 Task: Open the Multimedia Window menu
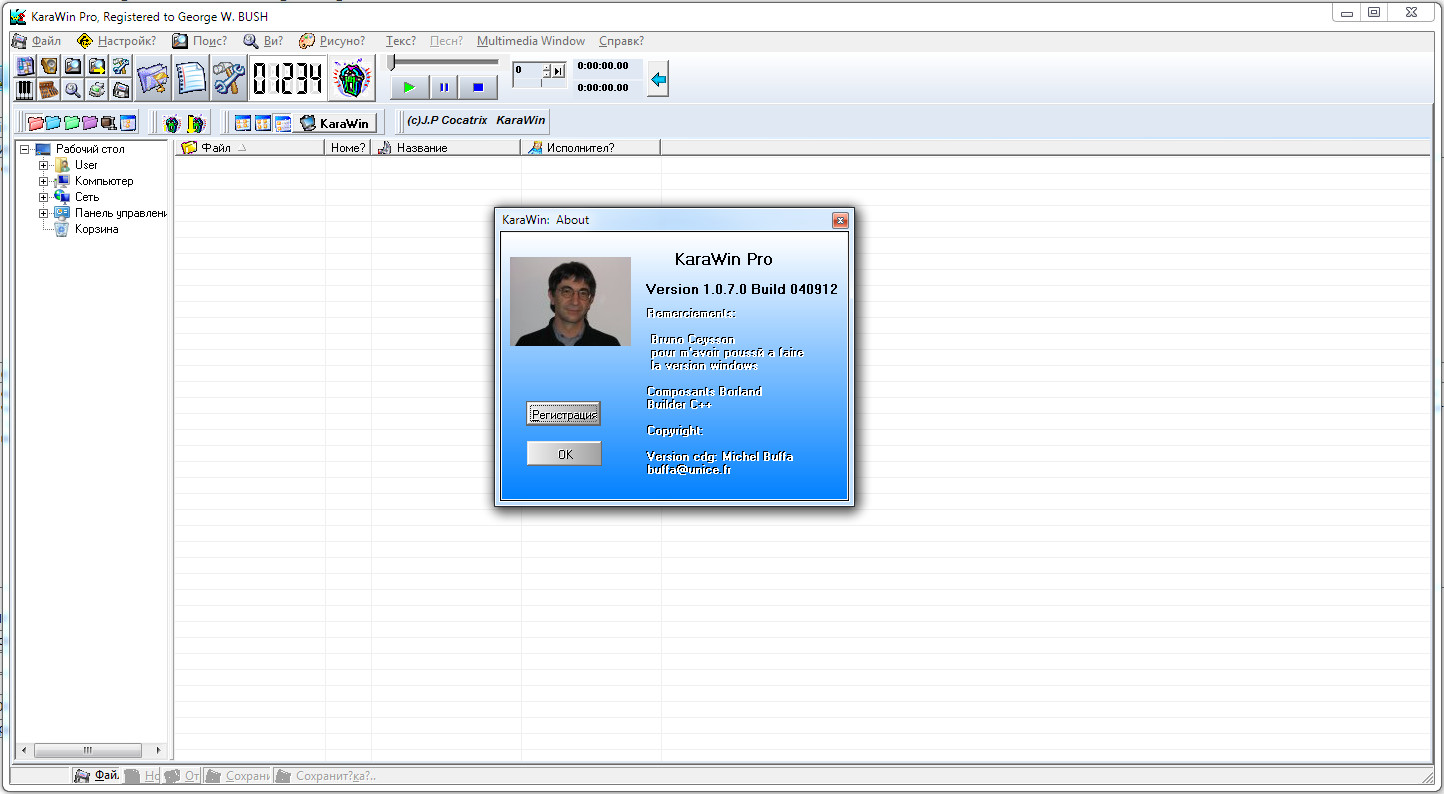coord(531,41)
